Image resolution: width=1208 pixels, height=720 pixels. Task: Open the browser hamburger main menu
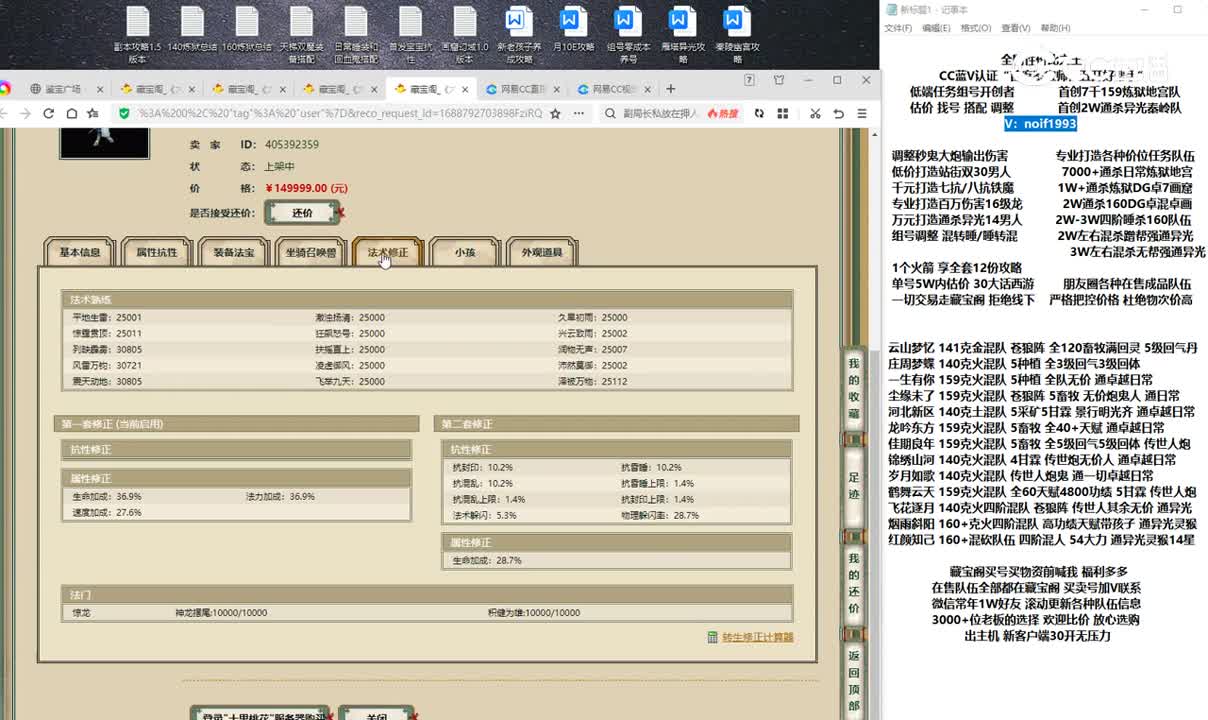pyautogui.click(x=864, y=114)
